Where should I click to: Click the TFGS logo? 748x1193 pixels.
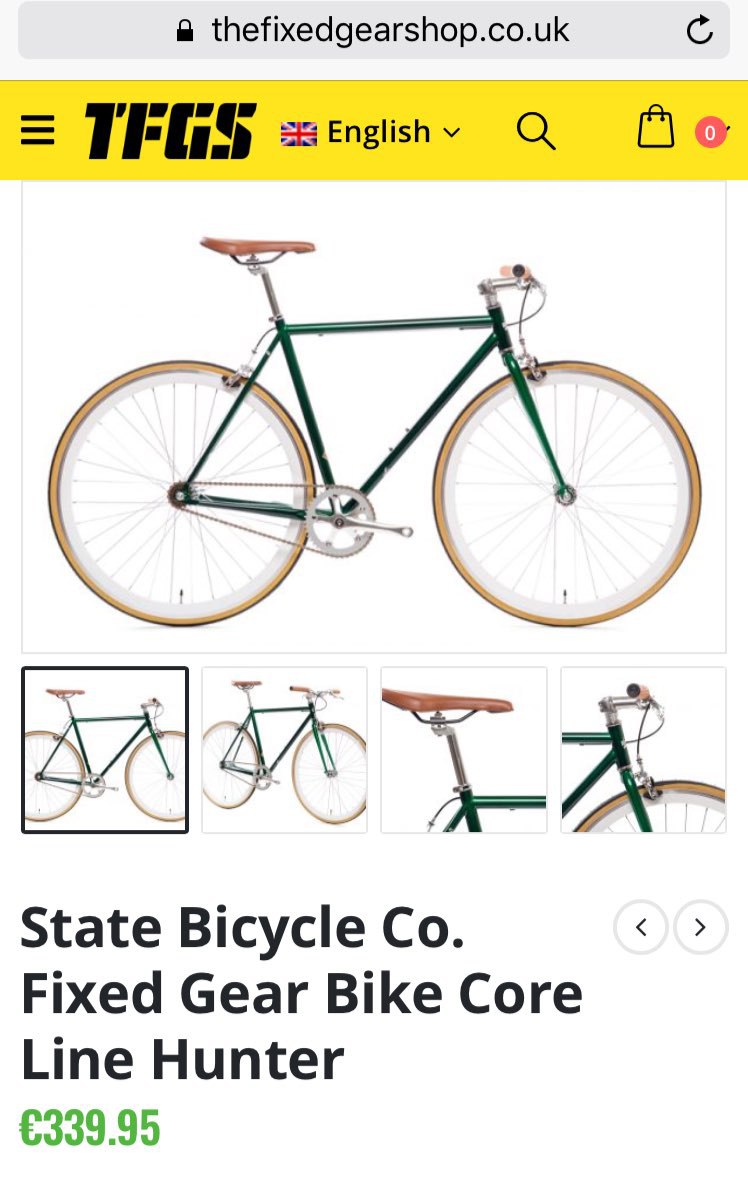click(x=170, y=131)
